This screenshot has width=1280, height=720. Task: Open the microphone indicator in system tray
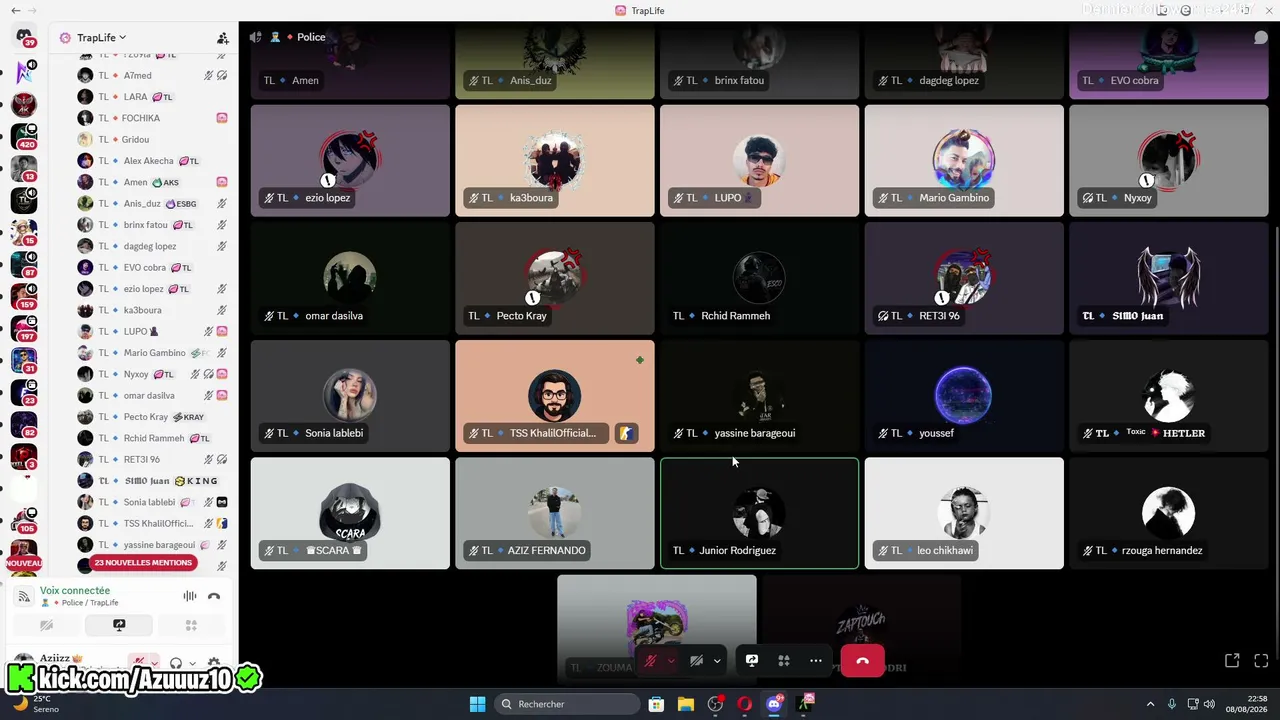click(x=1171, y=704)
